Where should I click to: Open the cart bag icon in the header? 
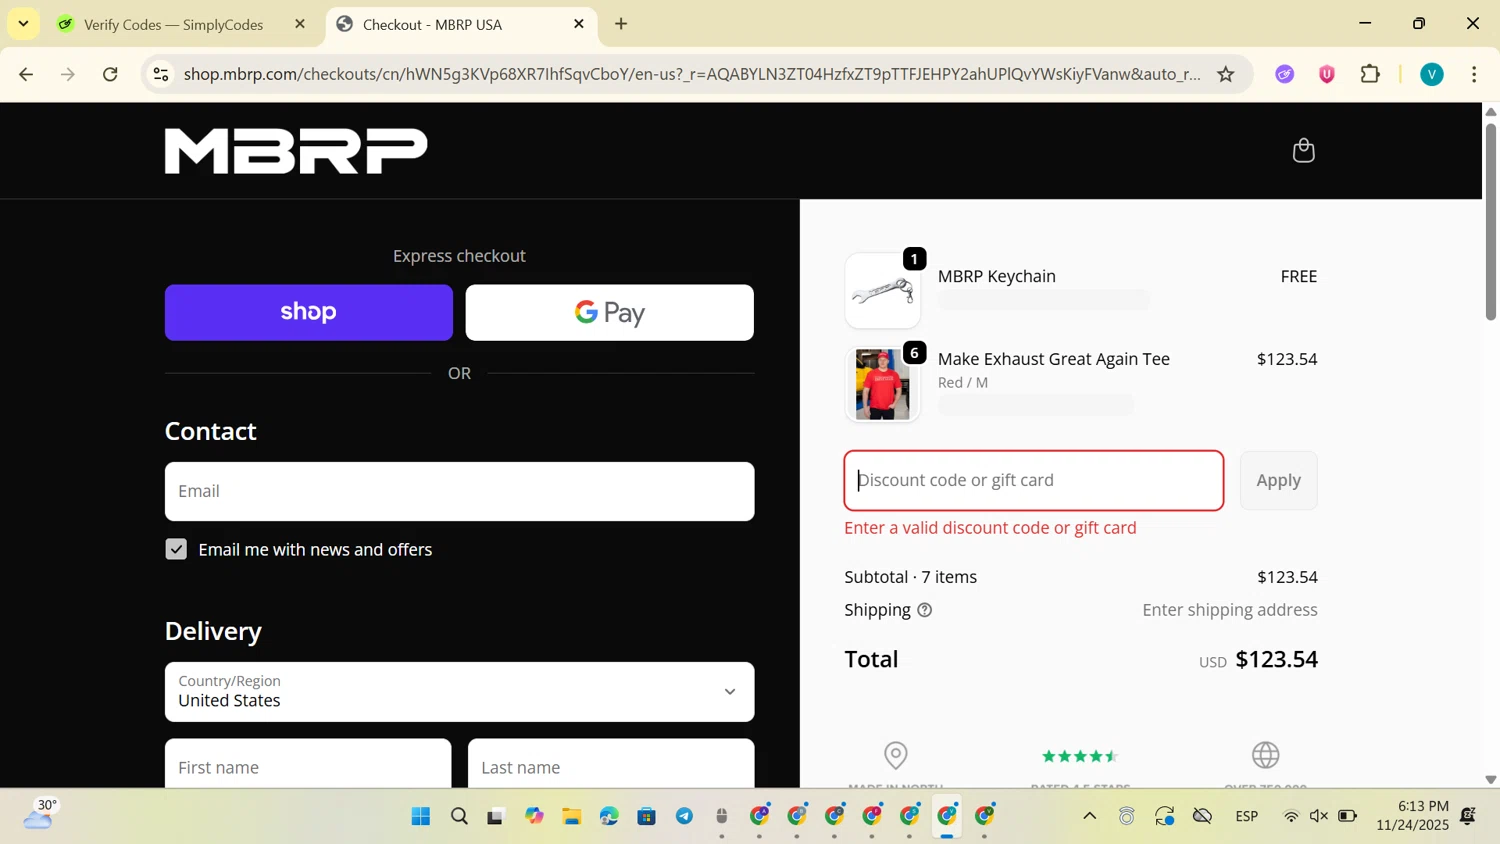1303,150
